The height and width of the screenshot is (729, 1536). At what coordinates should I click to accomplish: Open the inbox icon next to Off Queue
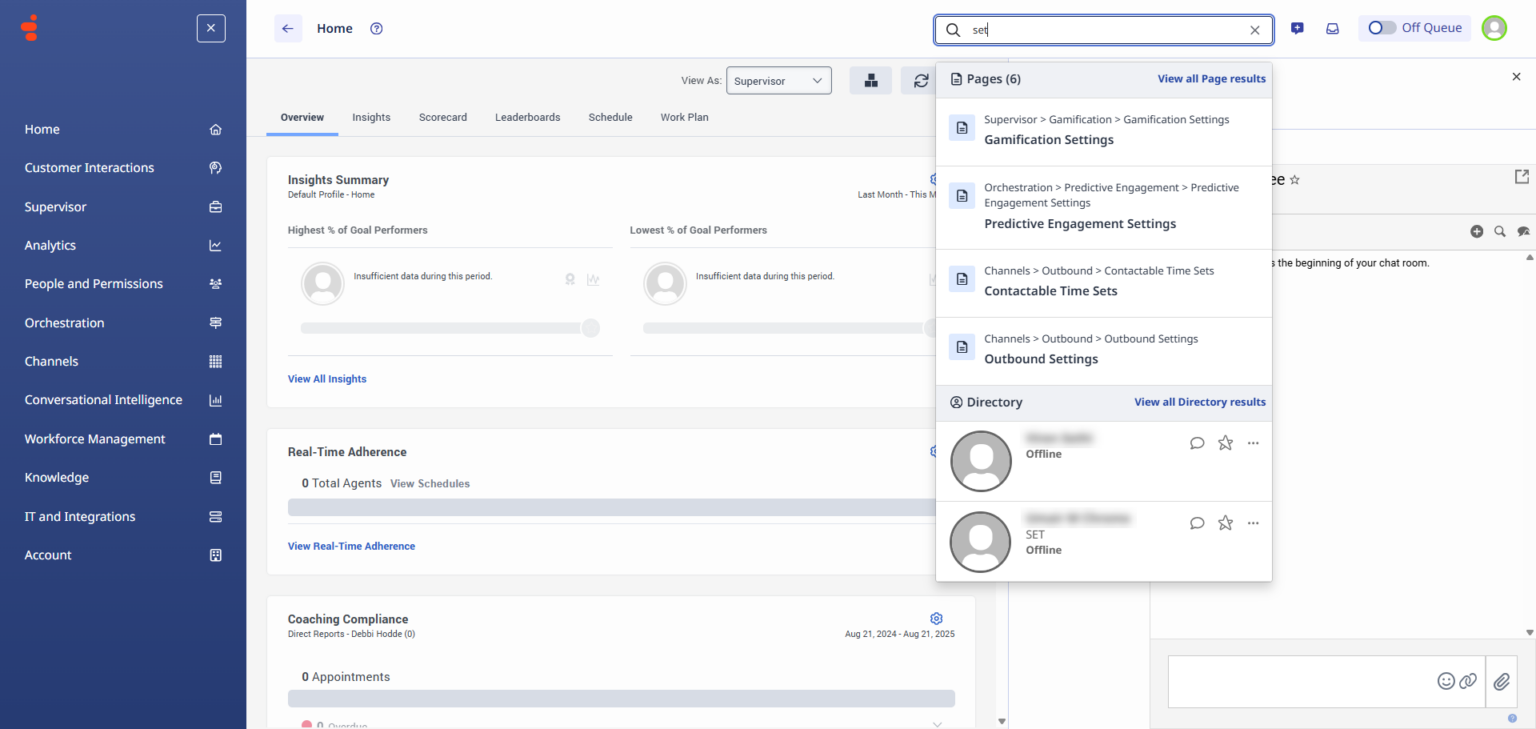coord(1332,28)
